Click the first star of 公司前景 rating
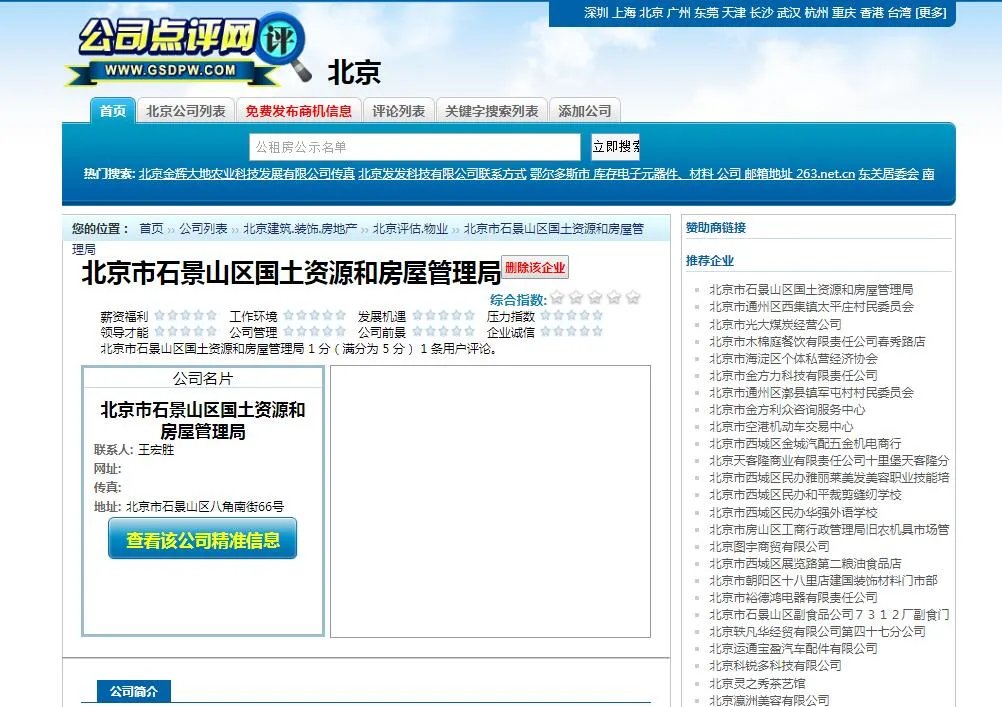The width and height of the screenshot is (1002, 707). pyautogui.click(x=418, y=331)
